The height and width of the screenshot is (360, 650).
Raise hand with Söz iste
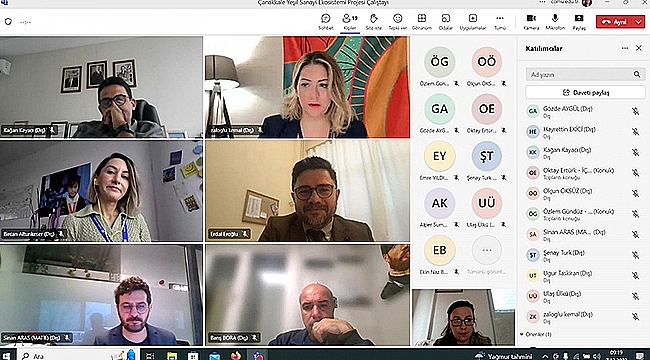[x=374, y=22]
